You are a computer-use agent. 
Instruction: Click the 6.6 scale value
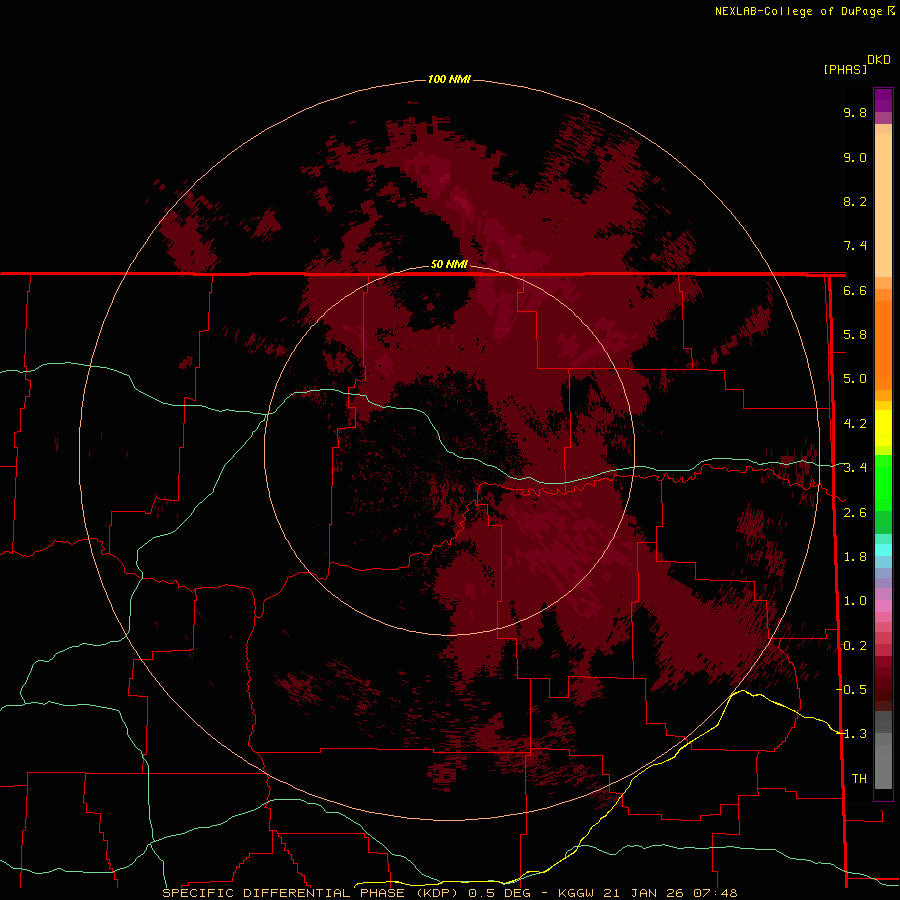[x=855, y=290]
